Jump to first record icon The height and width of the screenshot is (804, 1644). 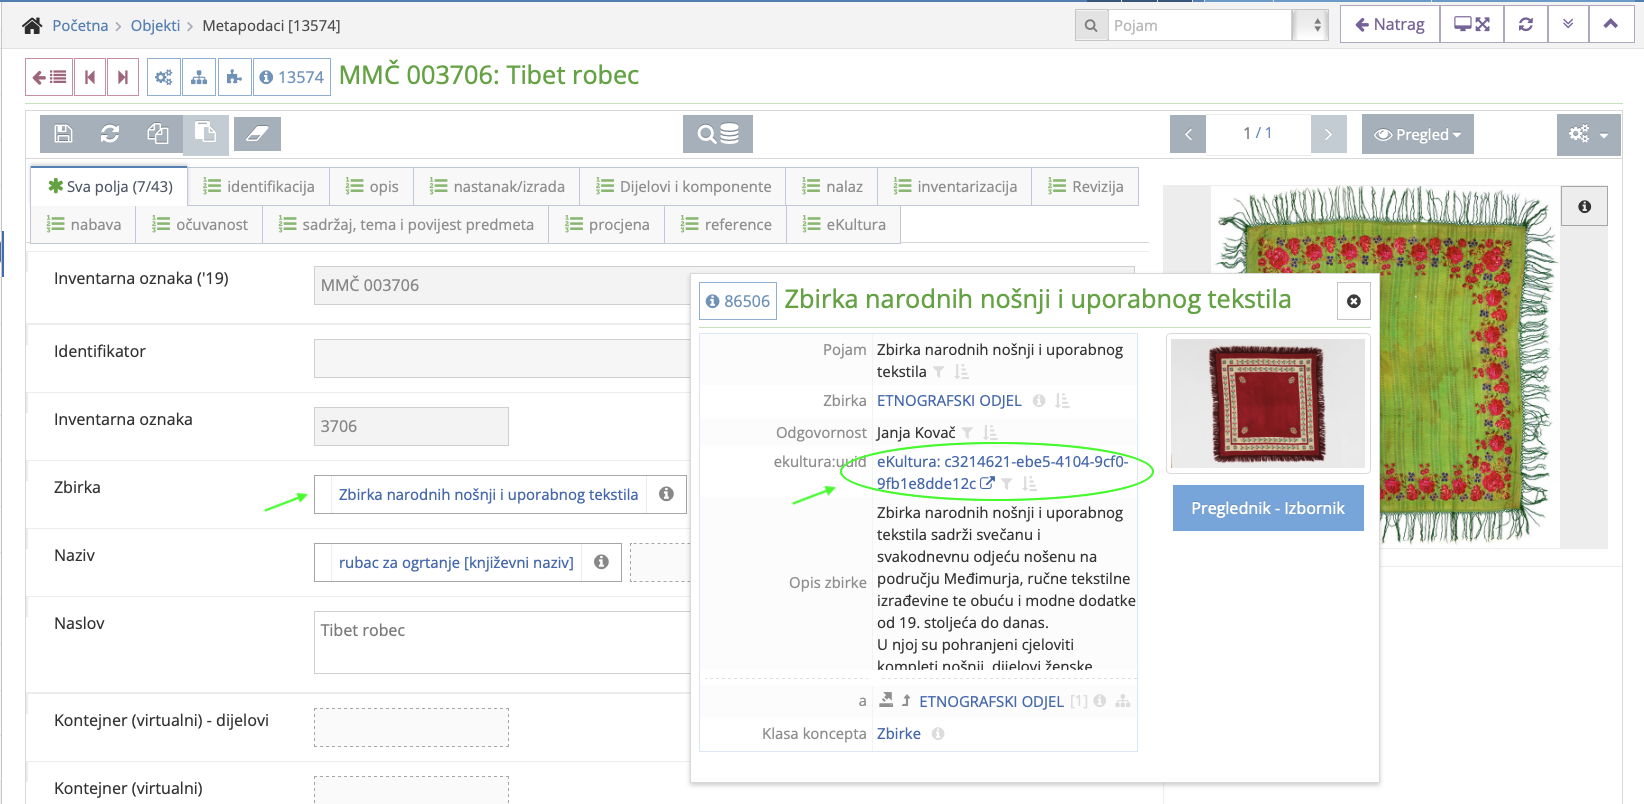(90, 77)
